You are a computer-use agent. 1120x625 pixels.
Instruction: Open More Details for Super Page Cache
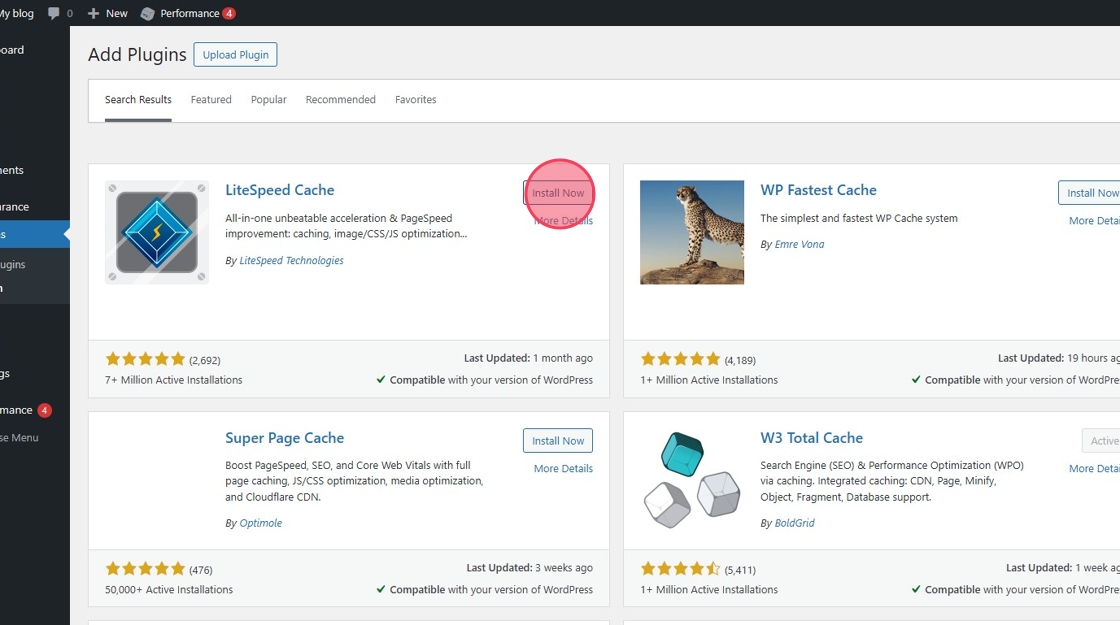pyautogui.click(x=563, y=469)
